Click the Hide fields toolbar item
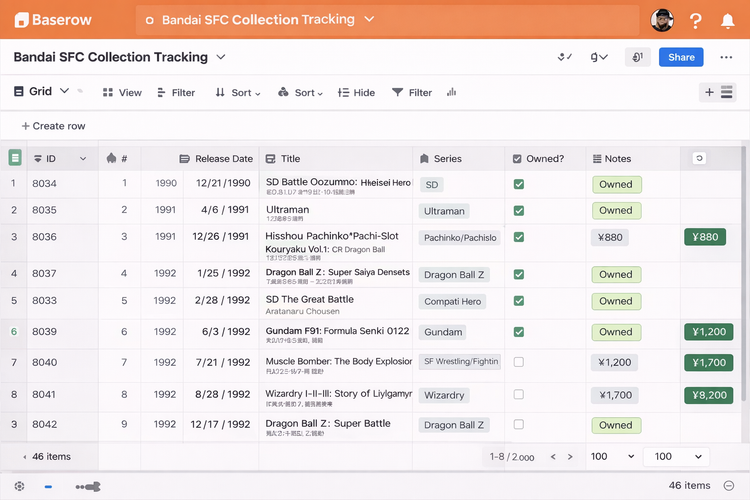 pos(356,93)
